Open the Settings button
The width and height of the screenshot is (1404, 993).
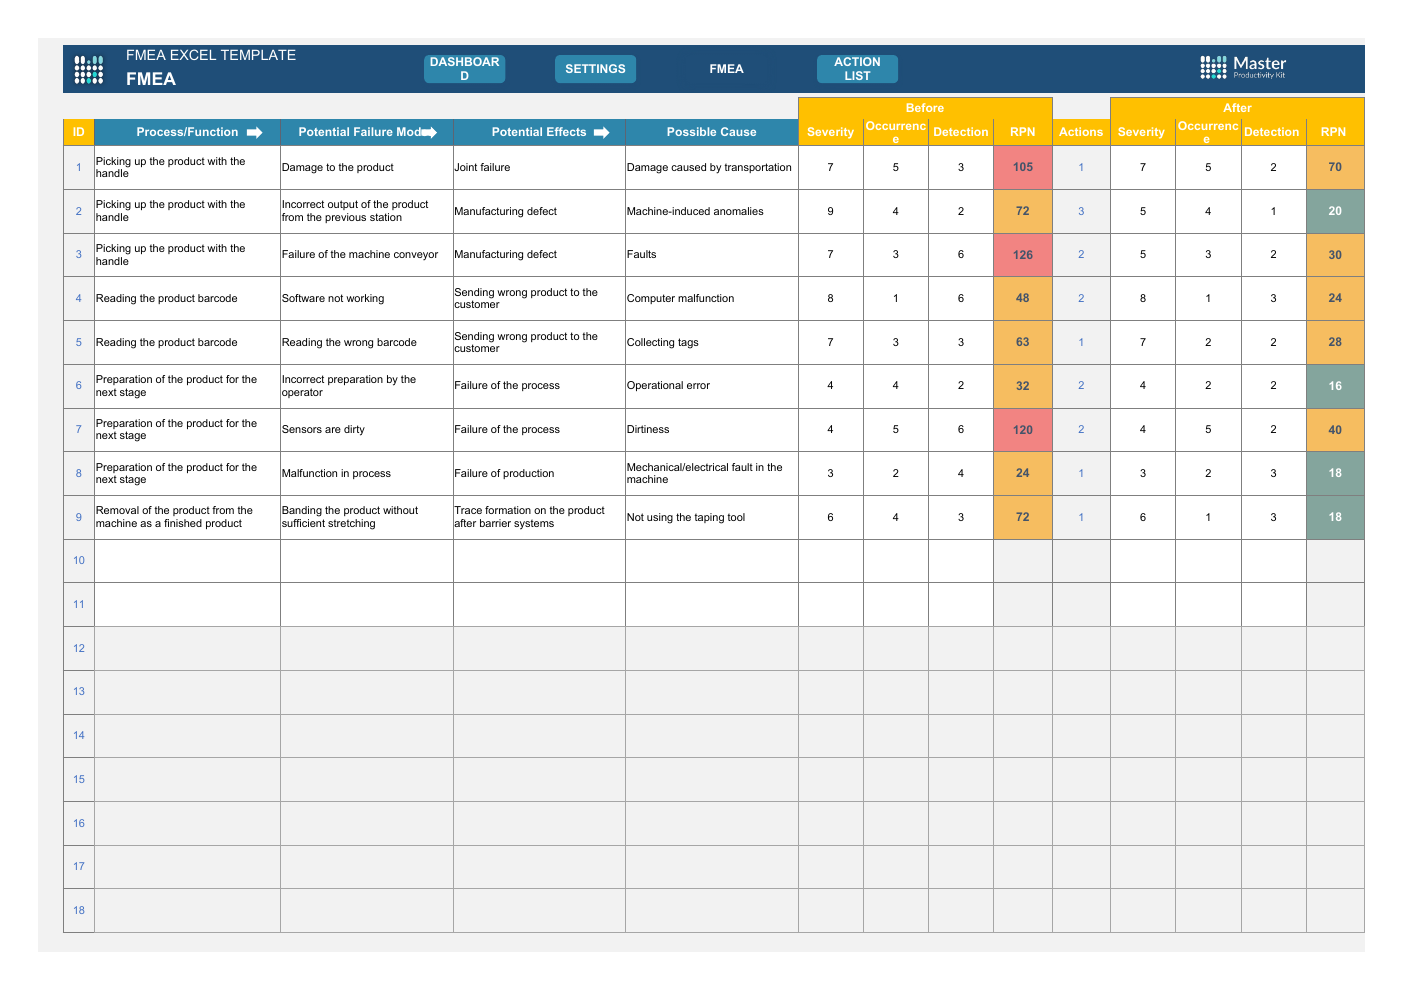[595, 69]
